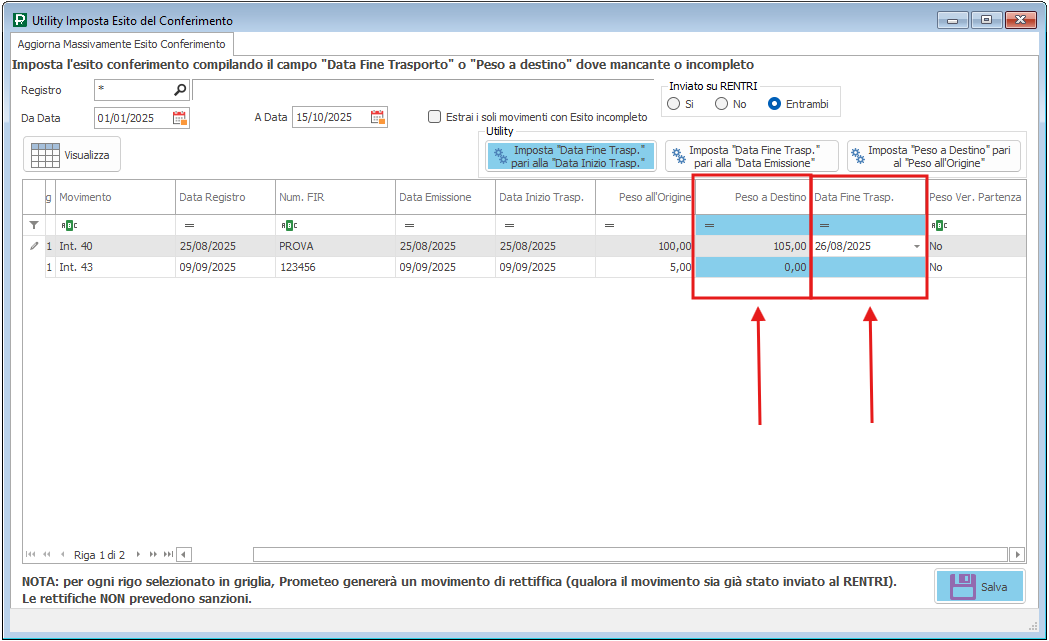Choose the Entrambi radio option
1049x641 pixels.
pos(774,104)
